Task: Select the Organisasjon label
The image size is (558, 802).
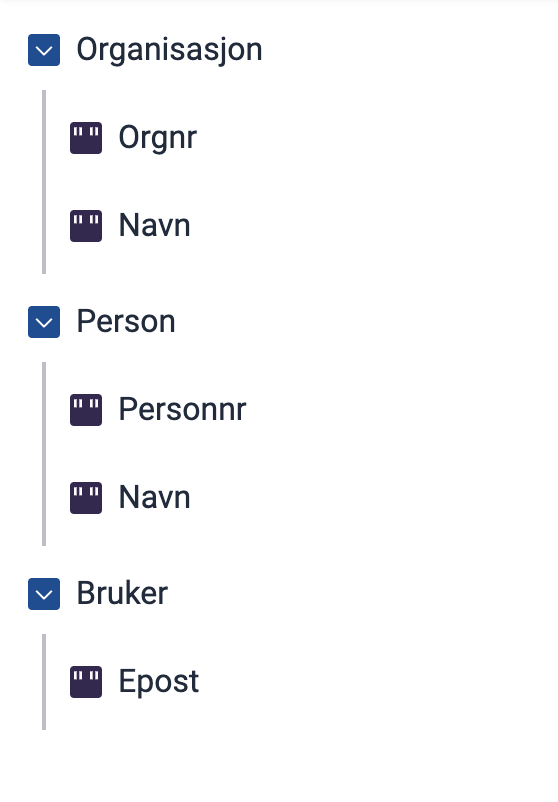Action: 169,51
